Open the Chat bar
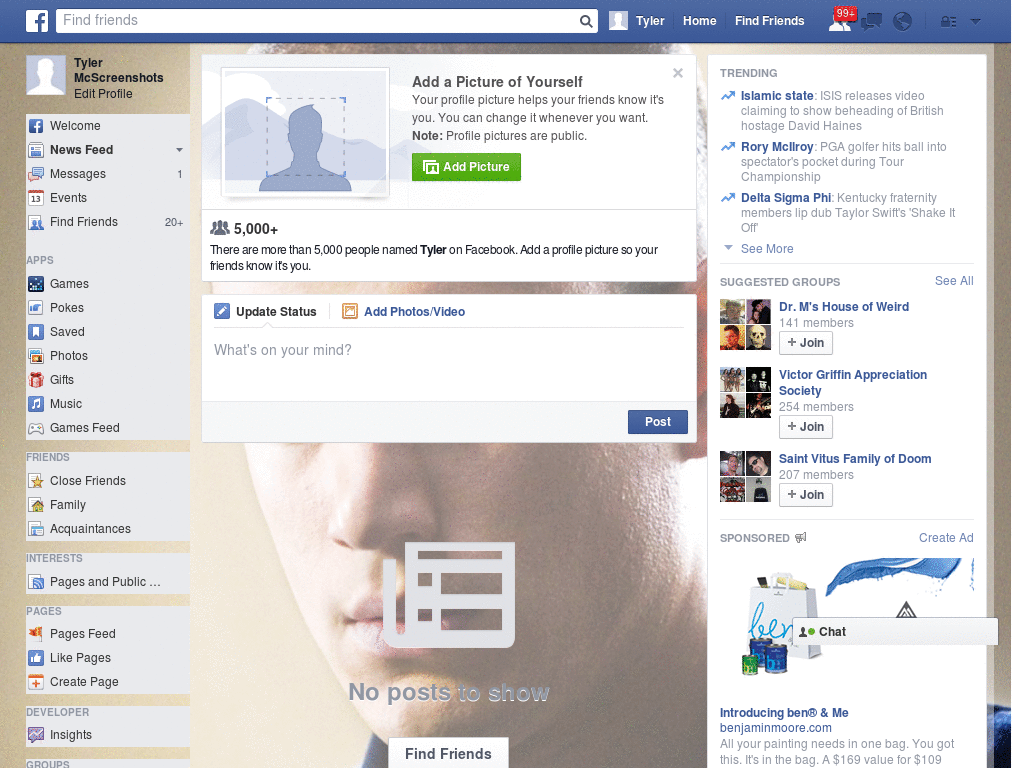This screenshot has height=768, width=1024. pos(895,632)
